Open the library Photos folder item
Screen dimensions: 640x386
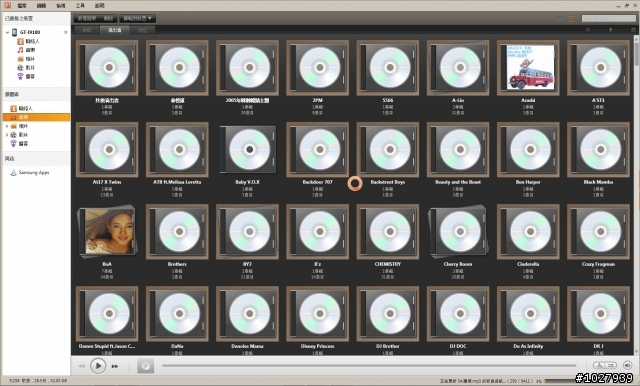(x=19, y=126)
